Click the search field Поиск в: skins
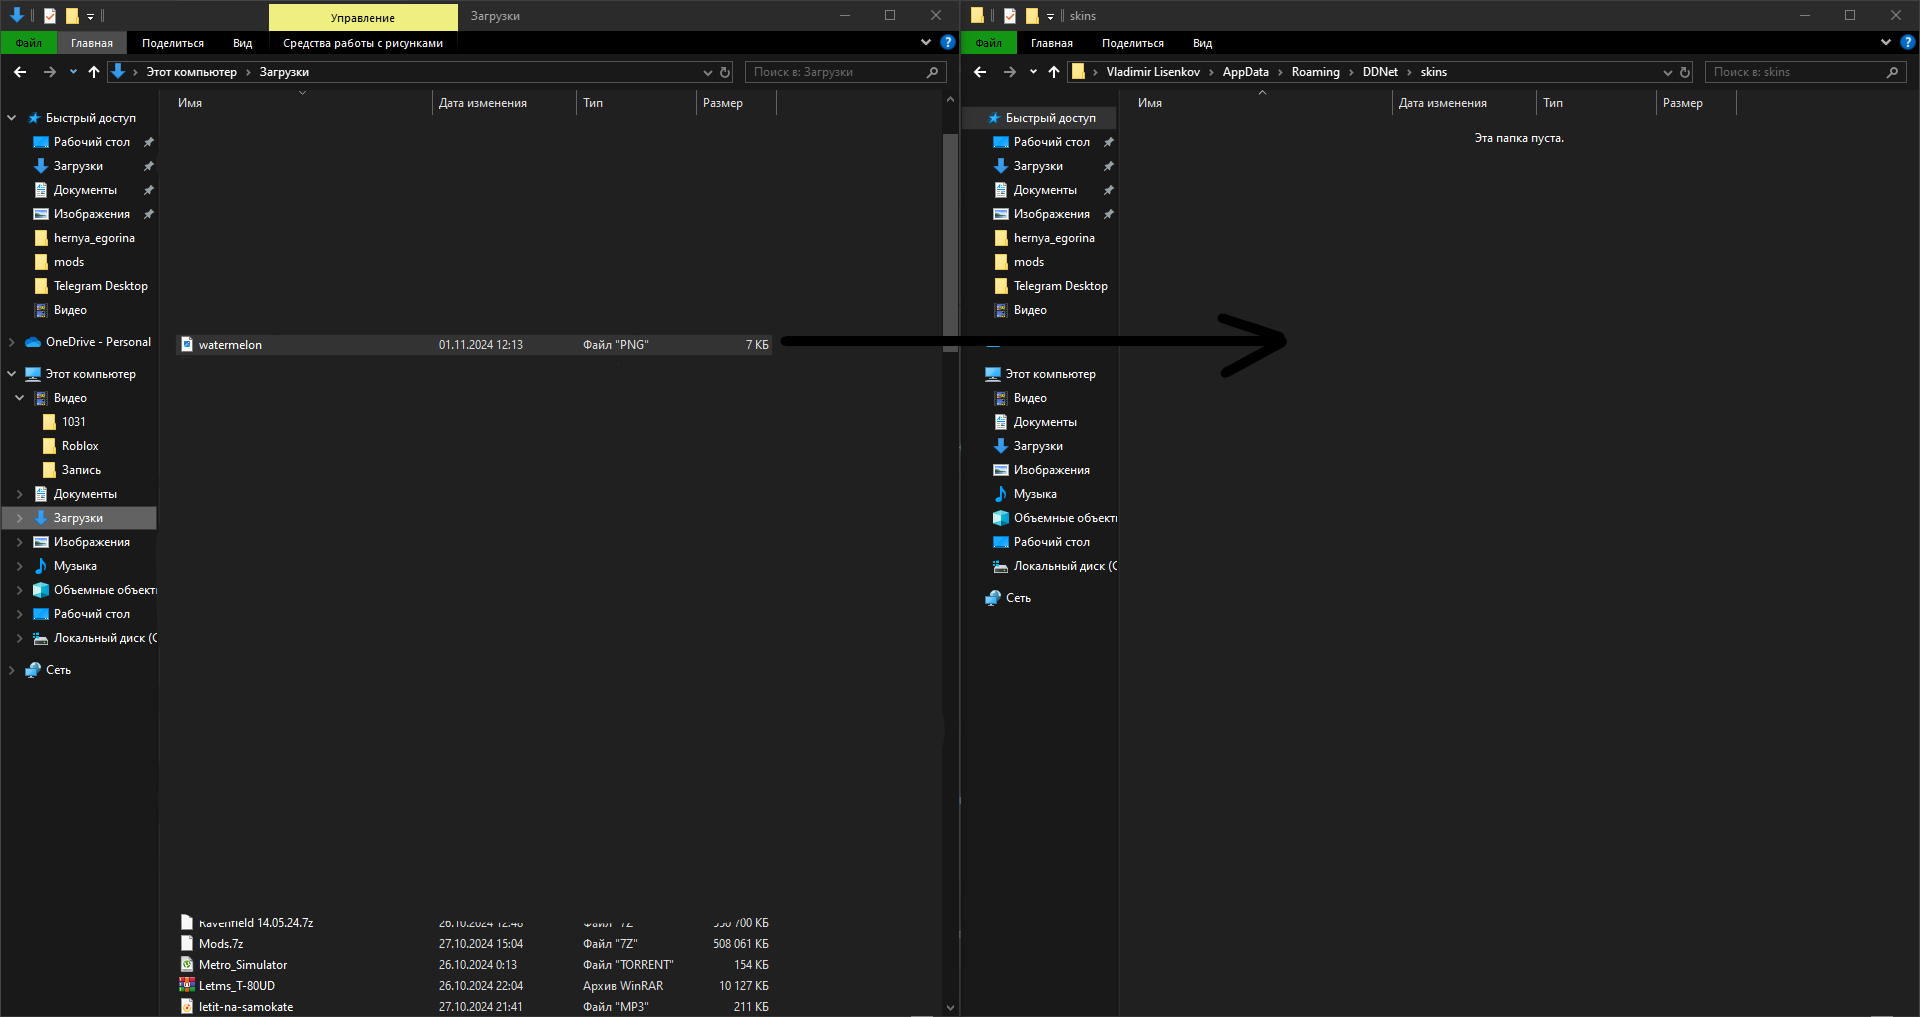The image size is (1920, 1017). [x=1797, y=72]
